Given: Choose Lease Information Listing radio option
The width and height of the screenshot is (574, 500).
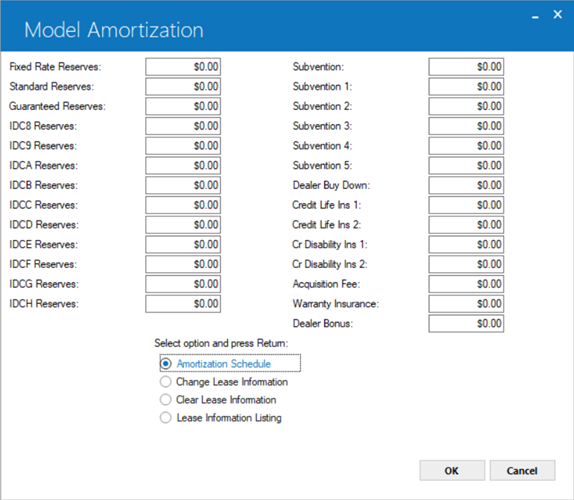Looking at the screenshot, I should coord(166,417).
